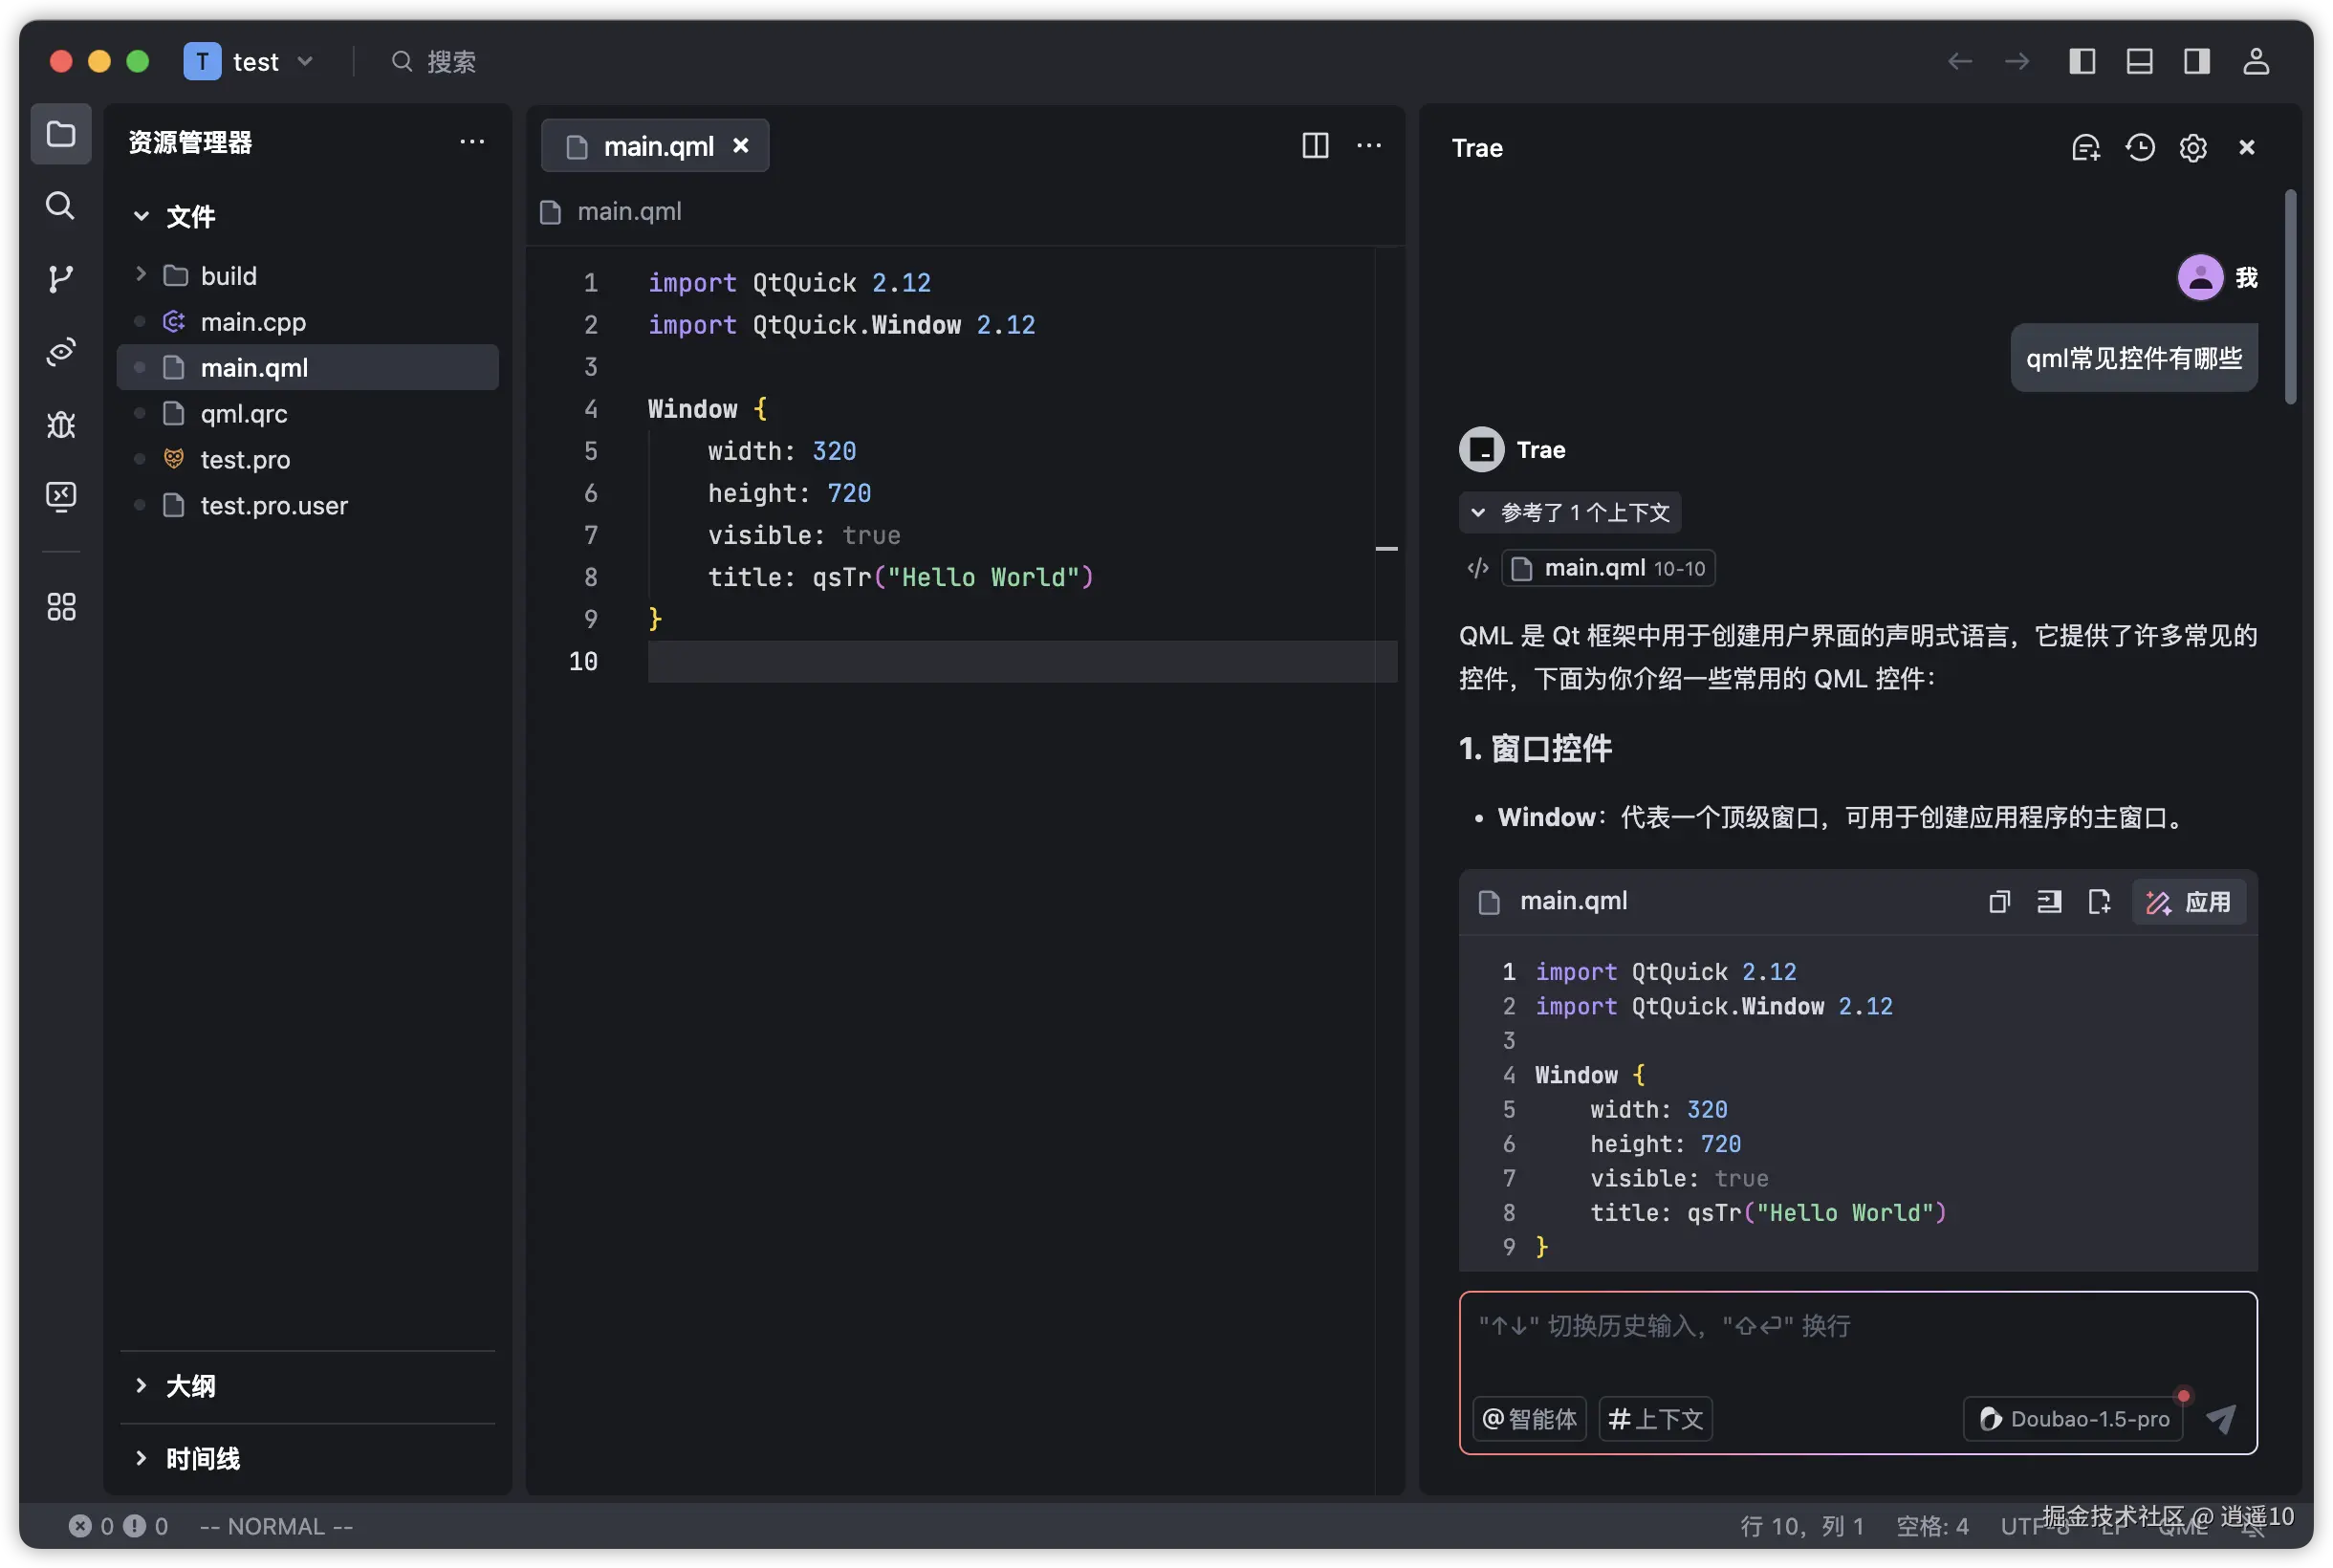
Task: Collapse the 参考了 1 个上下文 disclosure
Action: click(1569, 513)
